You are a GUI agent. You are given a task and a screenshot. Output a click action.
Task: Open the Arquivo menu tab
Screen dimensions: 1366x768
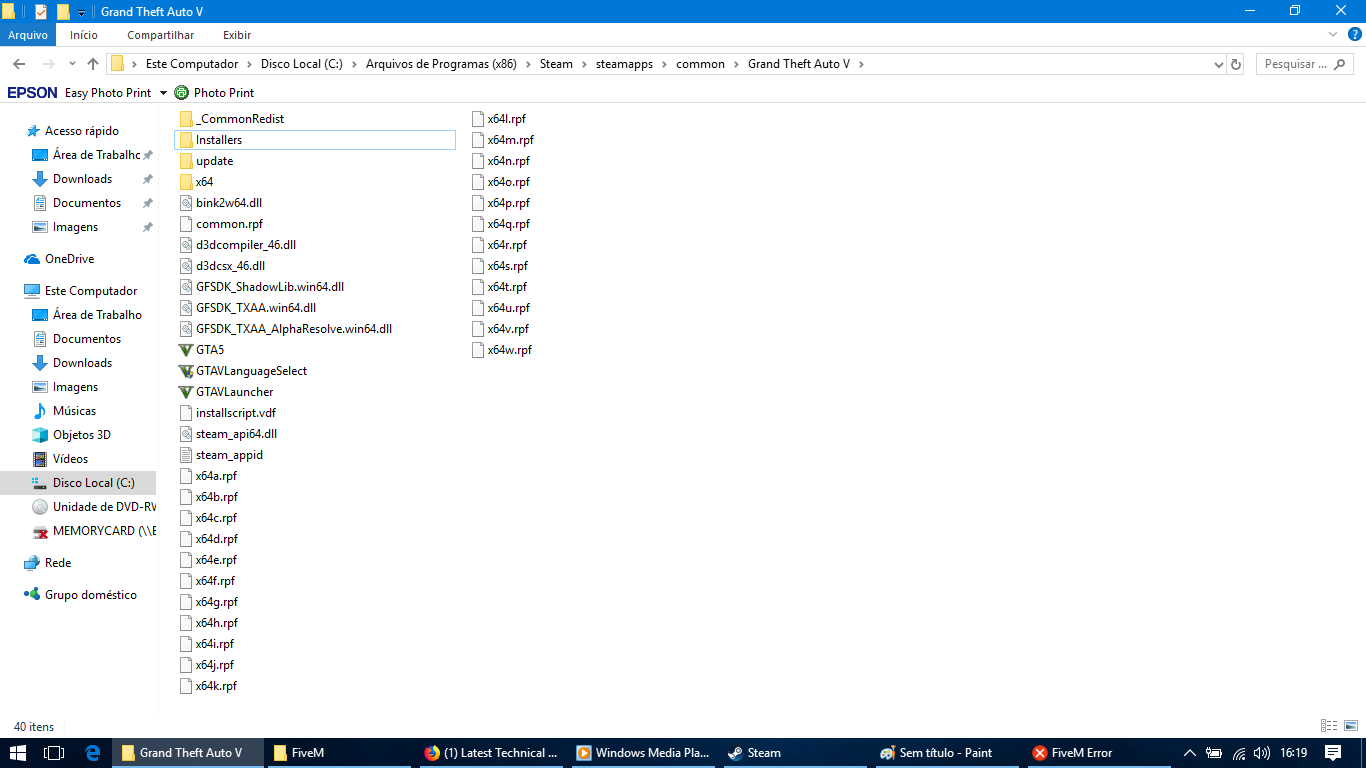(28, 35)
